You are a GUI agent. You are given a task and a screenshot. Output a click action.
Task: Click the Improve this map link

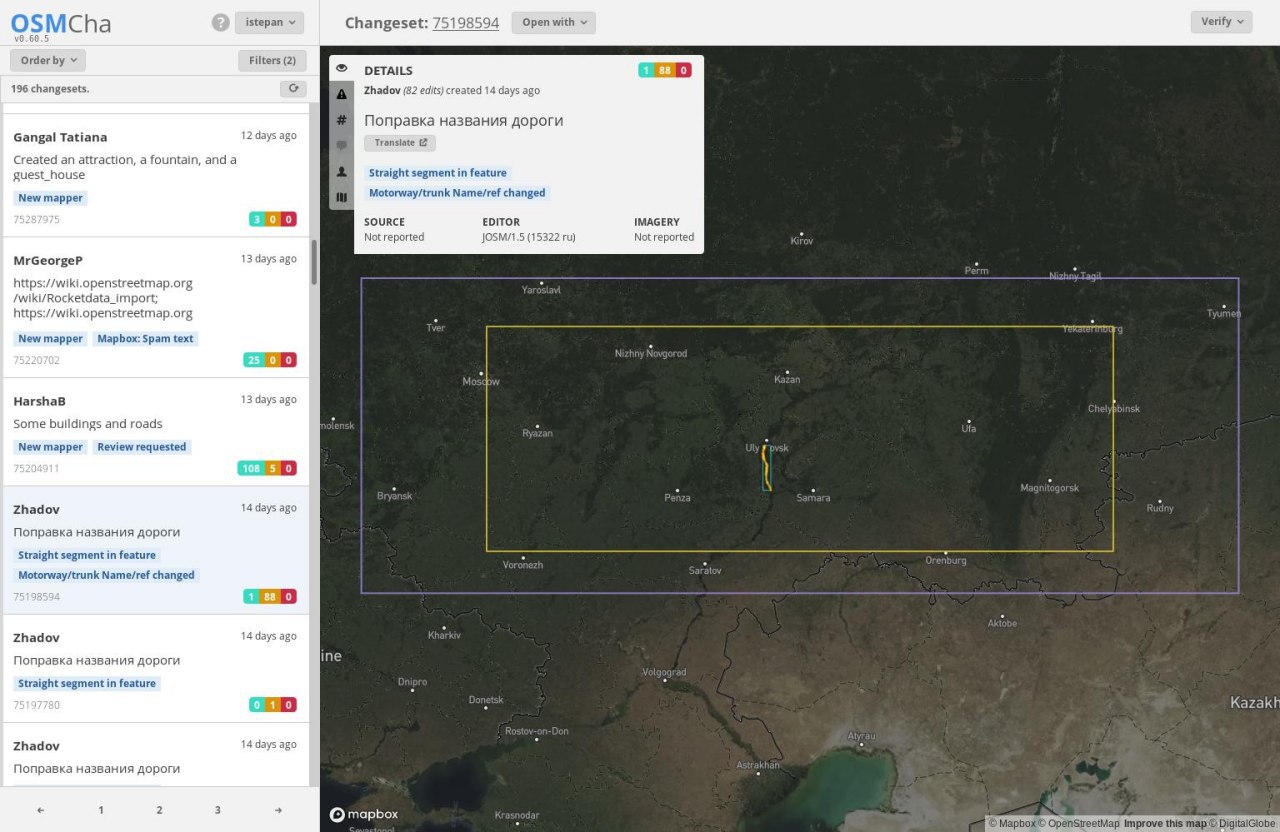pos(1164,824)
